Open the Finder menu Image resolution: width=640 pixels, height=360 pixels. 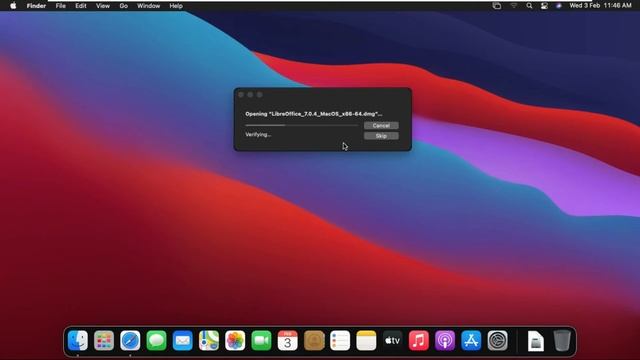[36, 6]
